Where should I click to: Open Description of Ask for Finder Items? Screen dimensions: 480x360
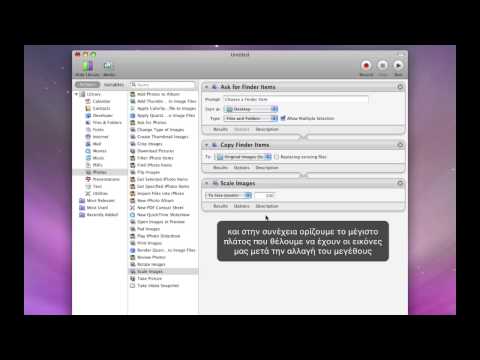[267, 129]
